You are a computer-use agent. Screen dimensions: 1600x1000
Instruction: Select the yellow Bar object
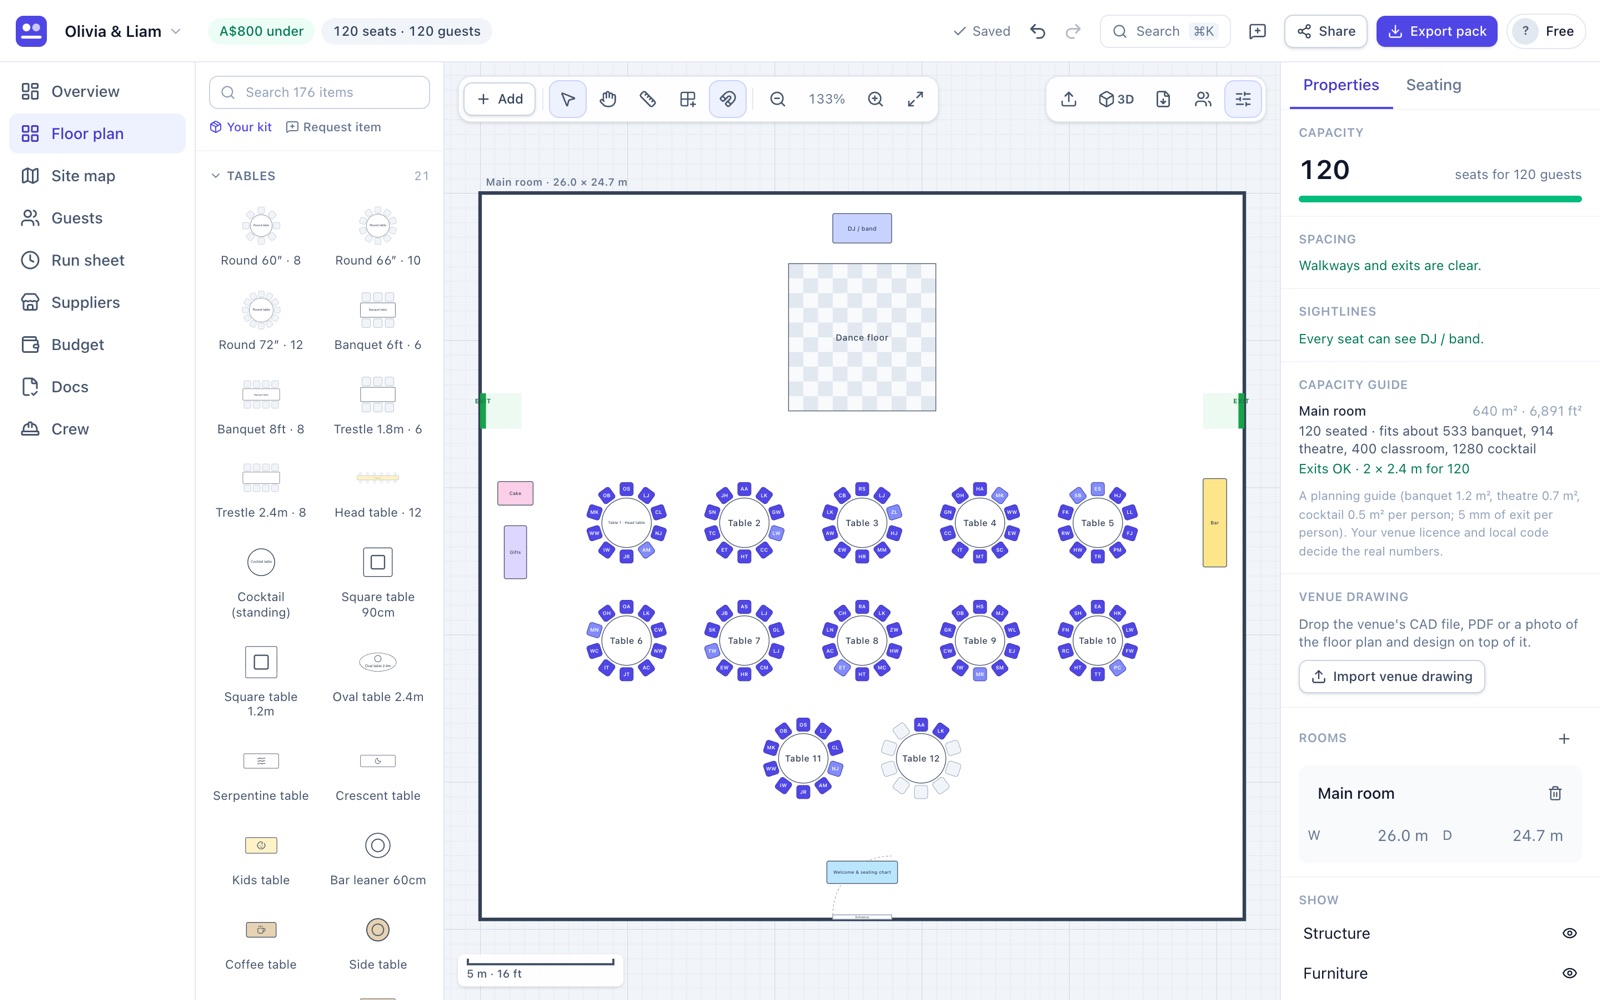(x=1215, y=523)
